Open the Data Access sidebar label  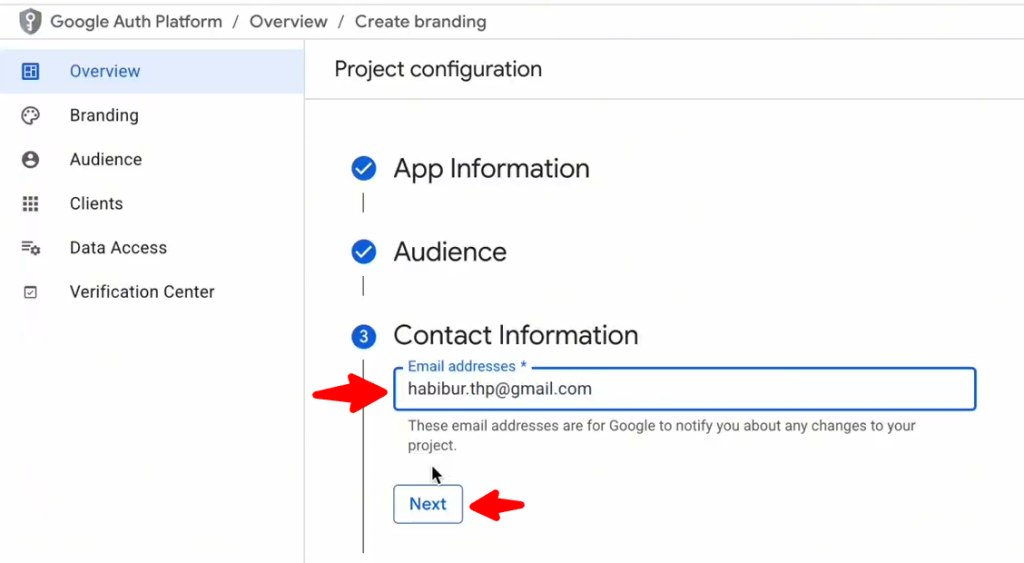point(118,248)
